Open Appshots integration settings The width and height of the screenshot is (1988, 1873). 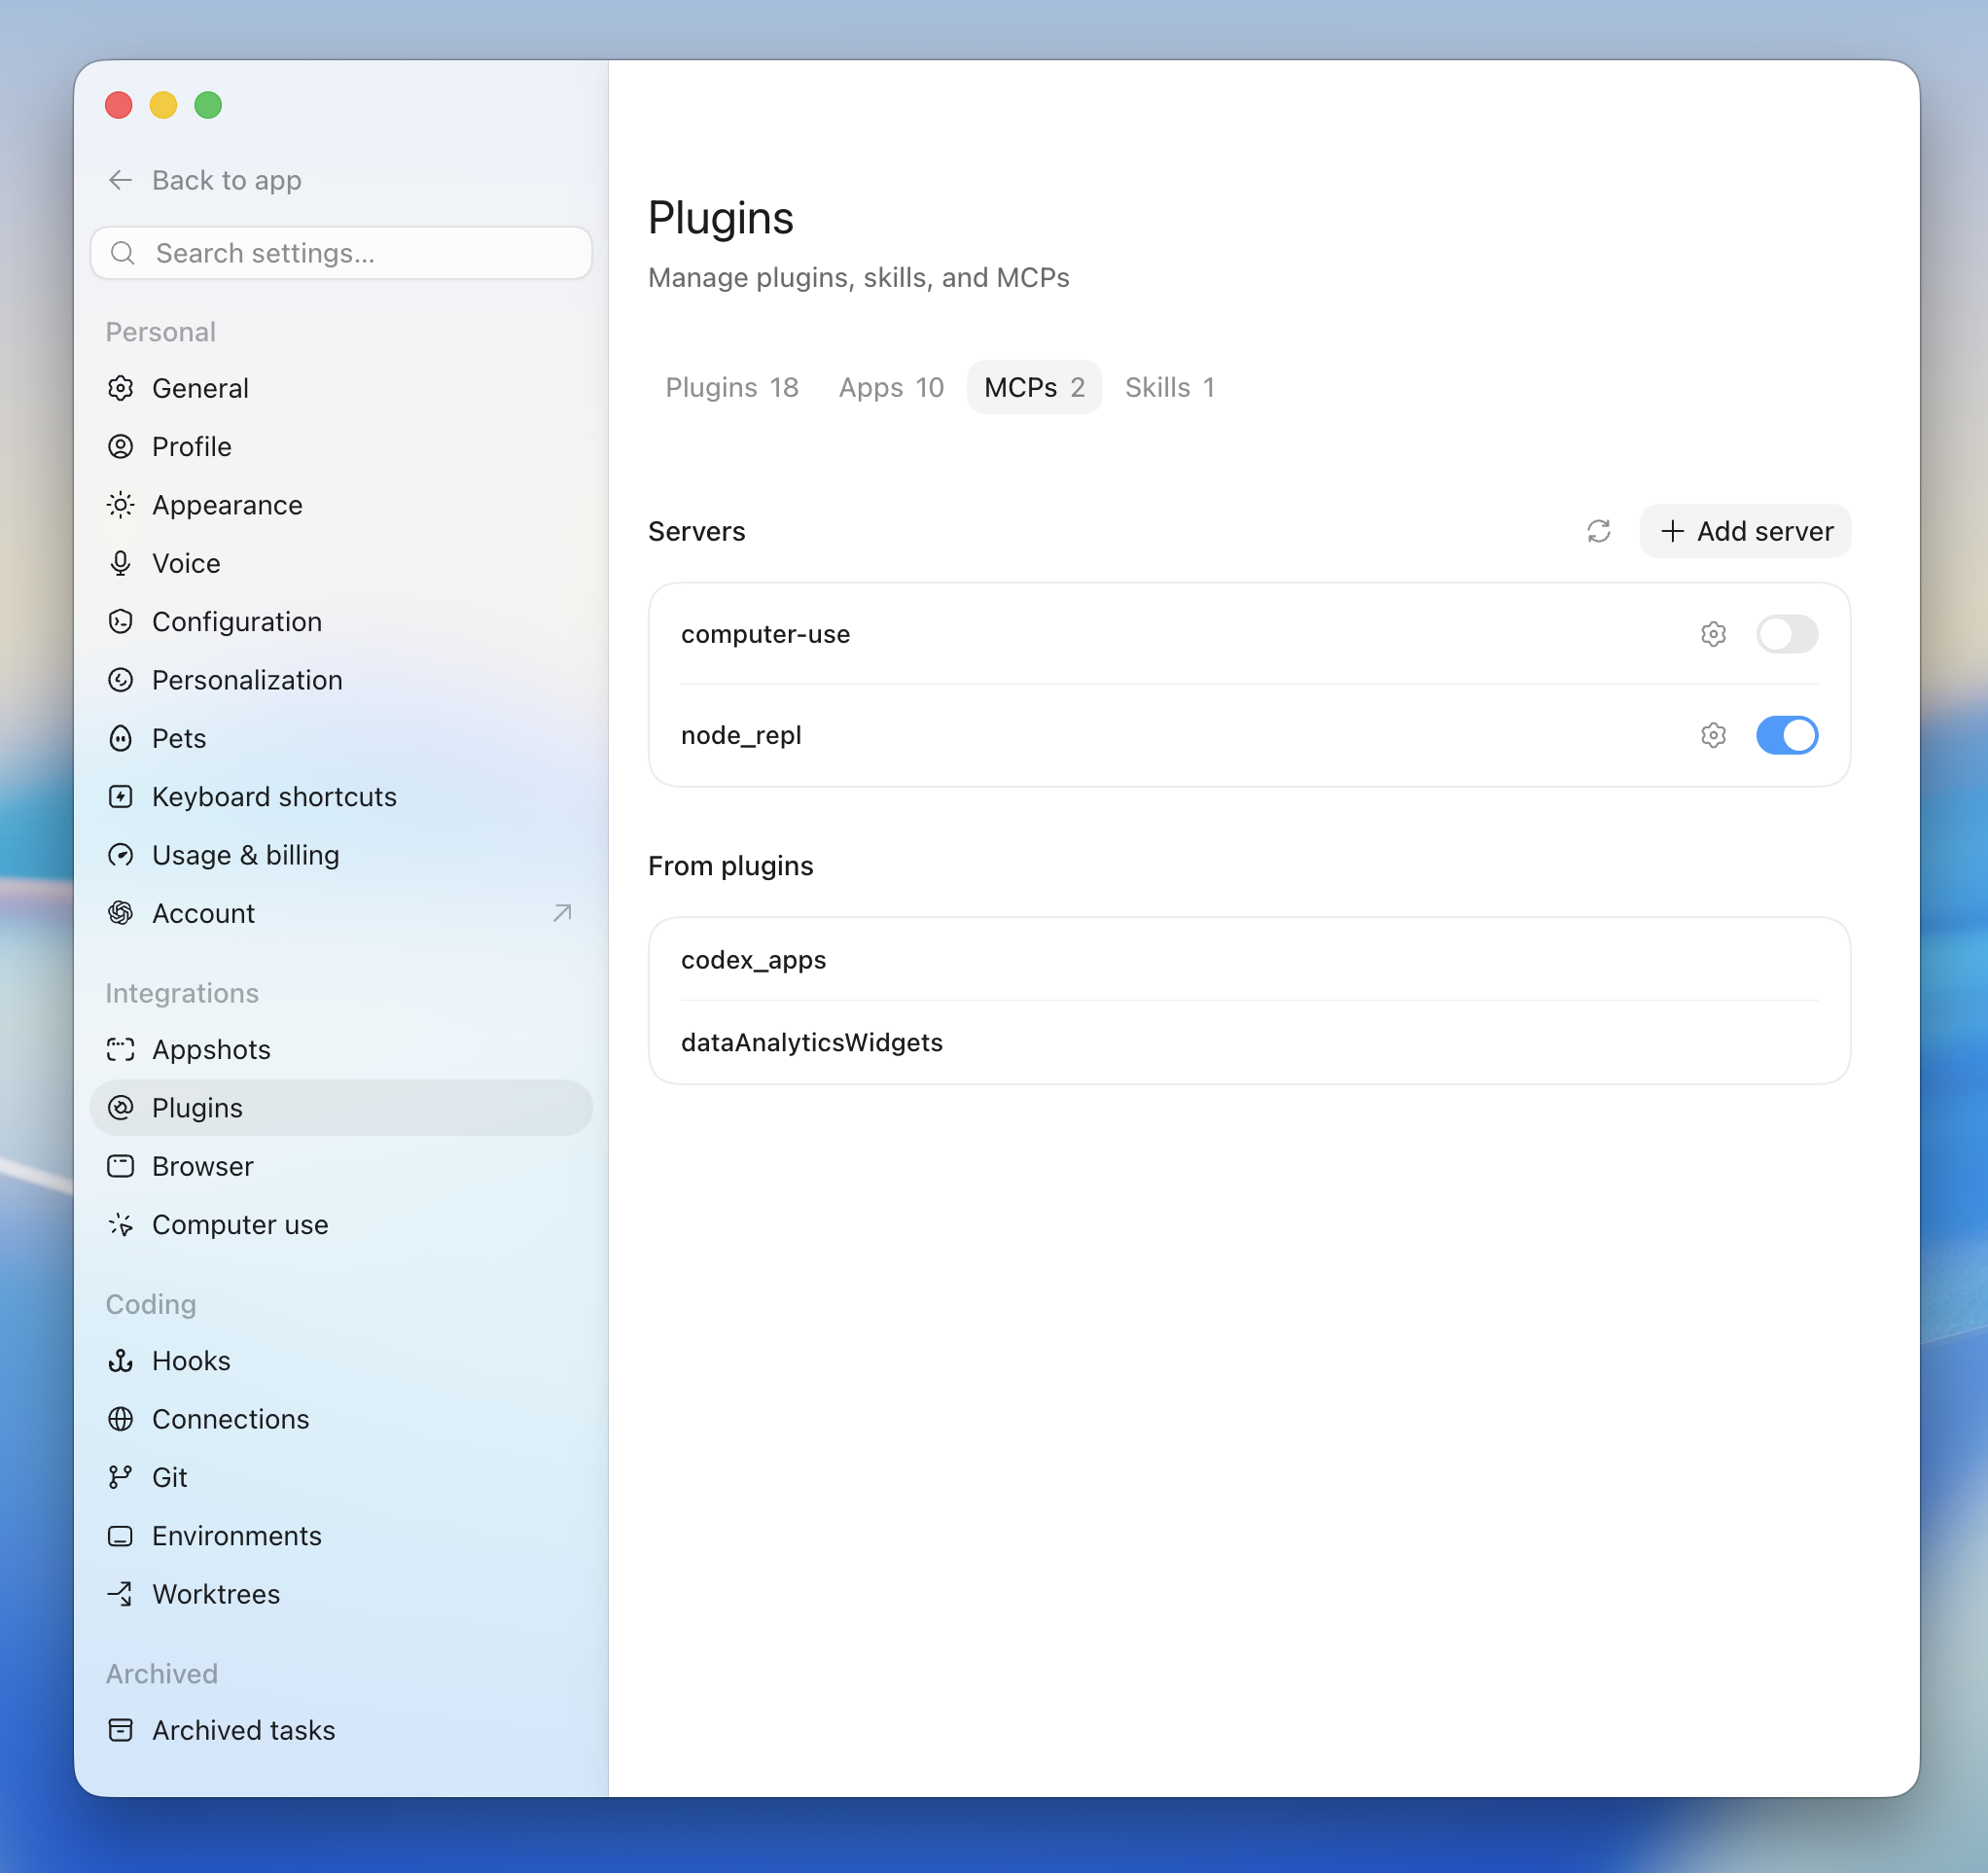point(341,1050)
